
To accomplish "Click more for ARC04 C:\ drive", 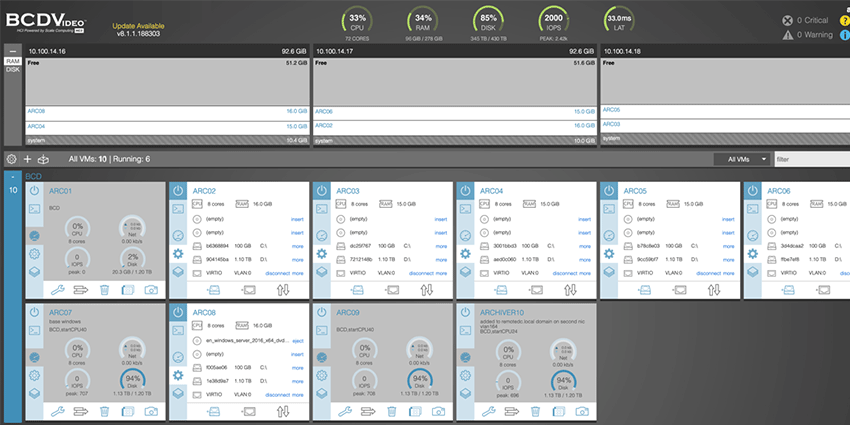I will click(585, 246).
